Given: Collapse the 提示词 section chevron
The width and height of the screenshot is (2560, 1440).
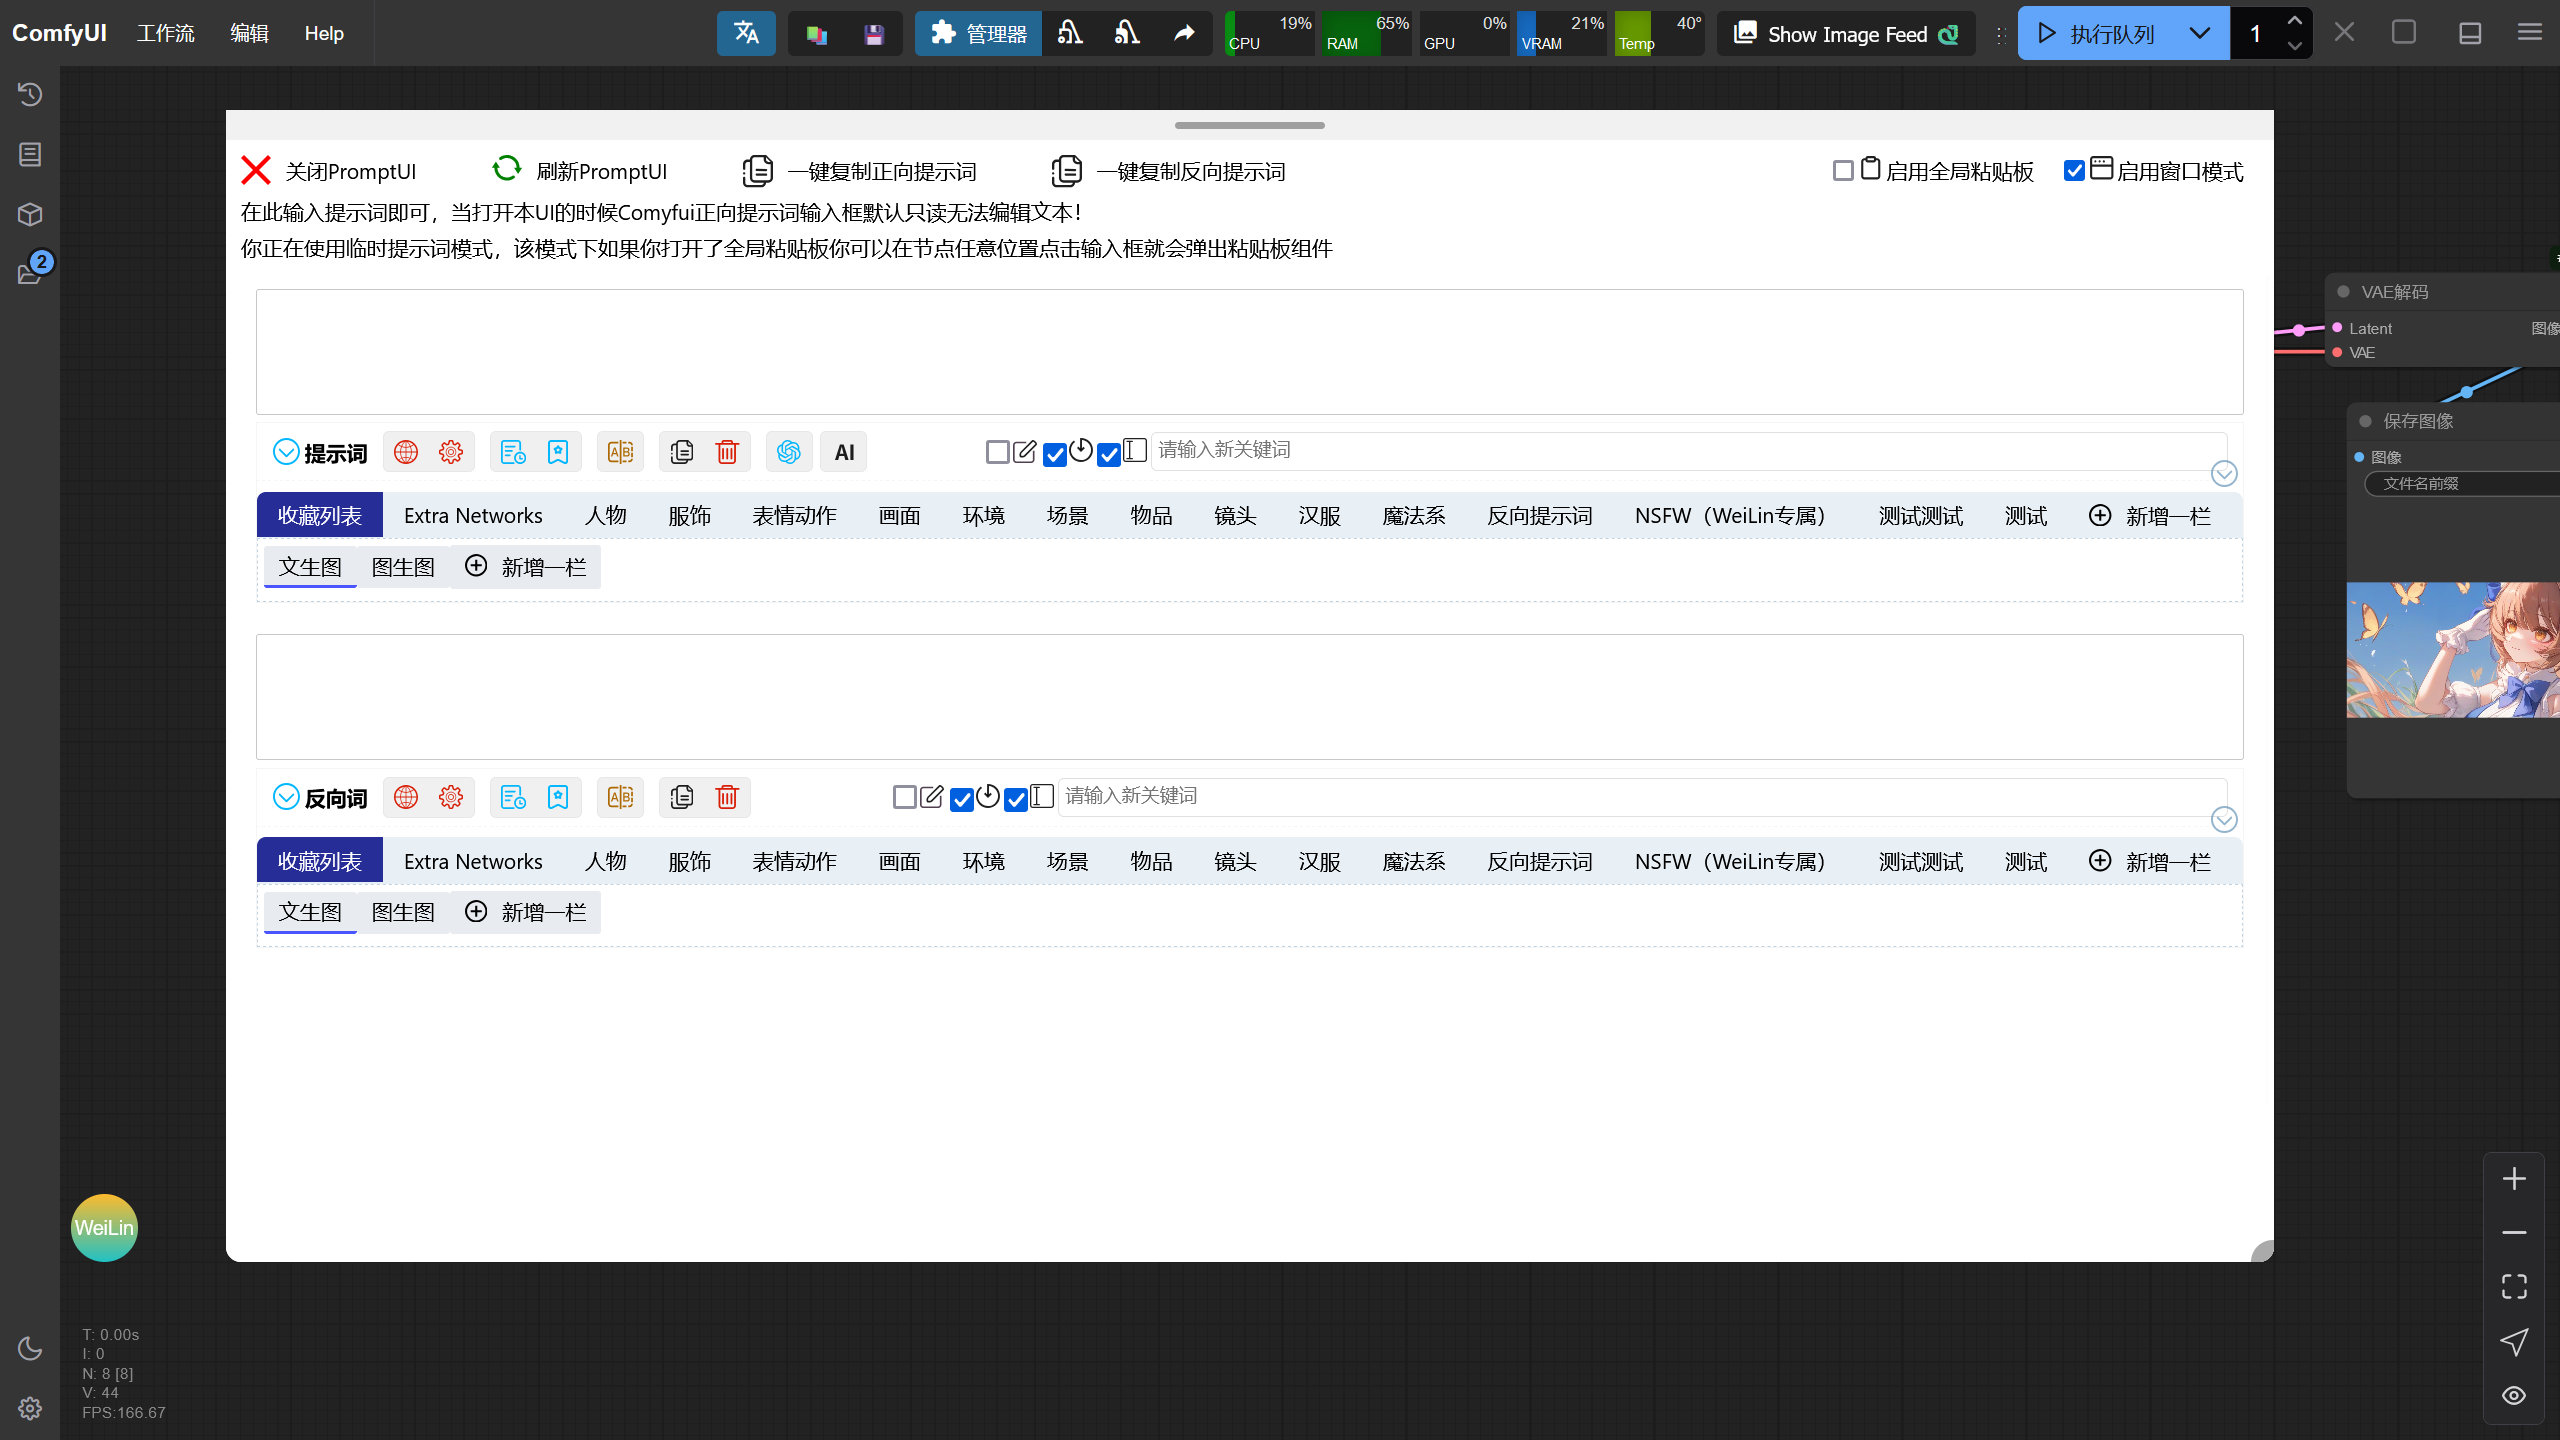Looking at the screenshot, I should coord(286,451).
